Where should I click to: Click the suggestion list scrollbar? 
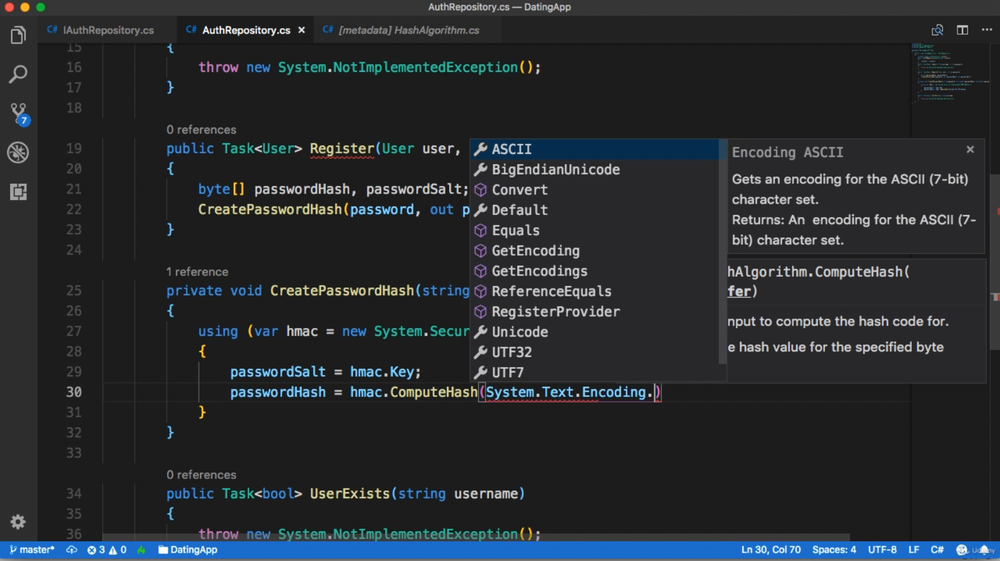pos(722,252)
